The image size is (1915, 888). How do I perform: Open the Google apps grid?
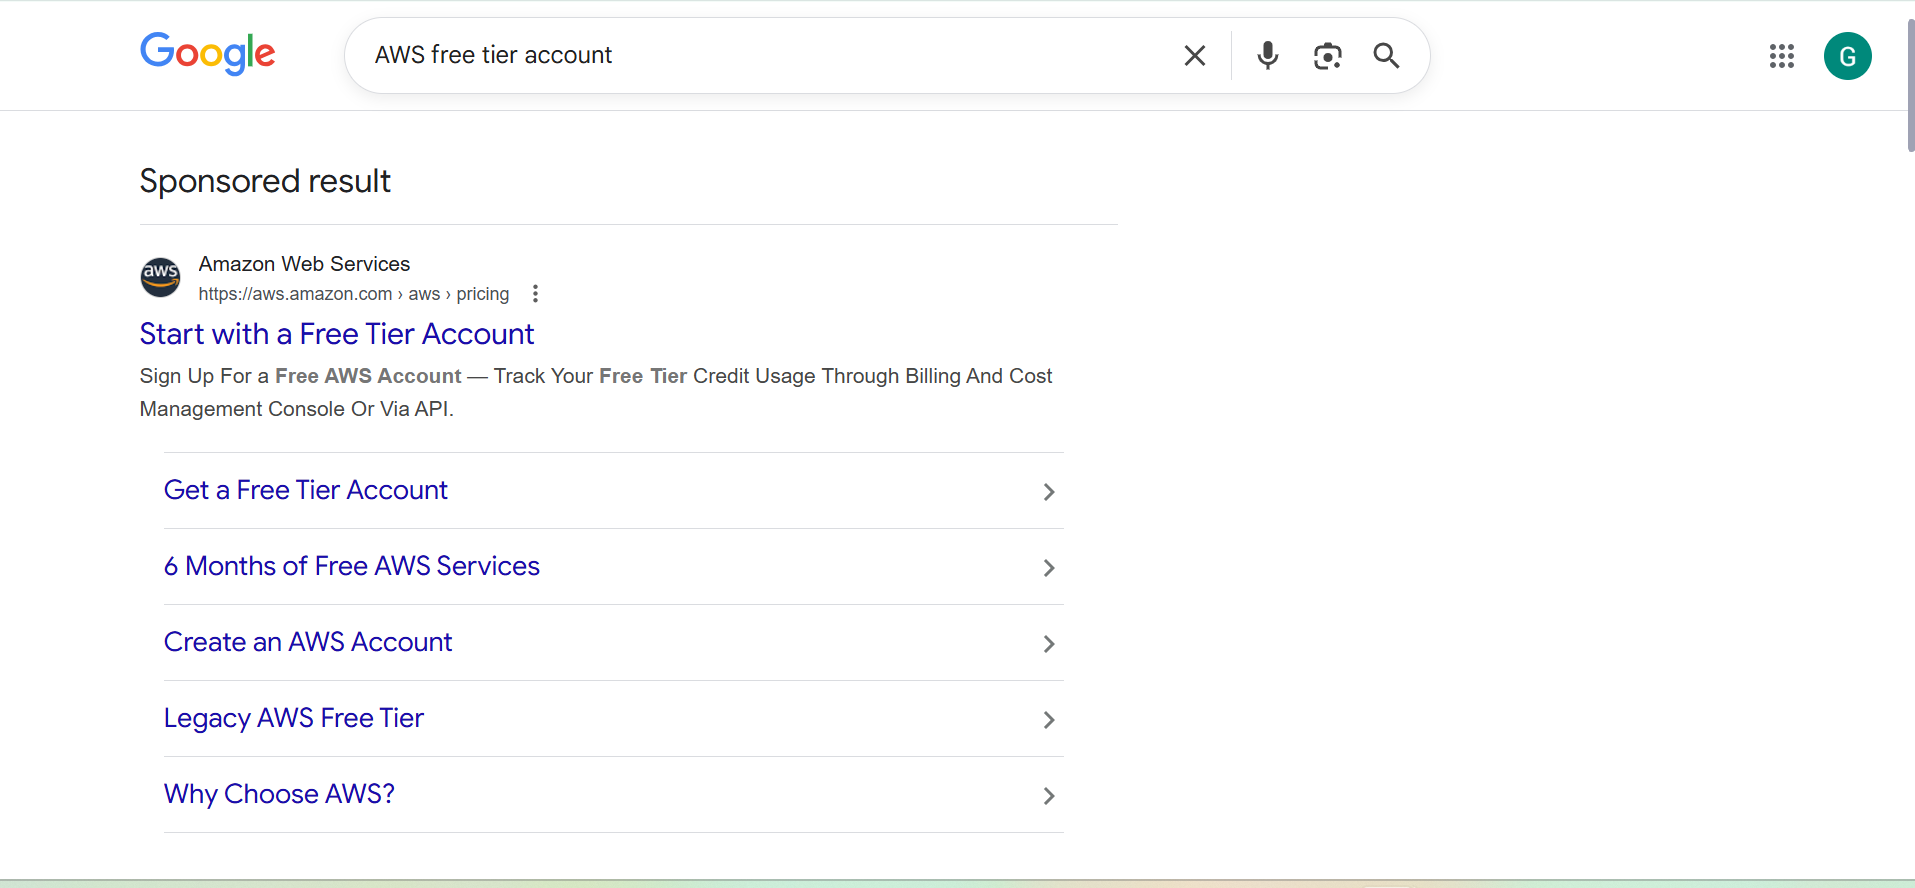(x=1782, y=56)
